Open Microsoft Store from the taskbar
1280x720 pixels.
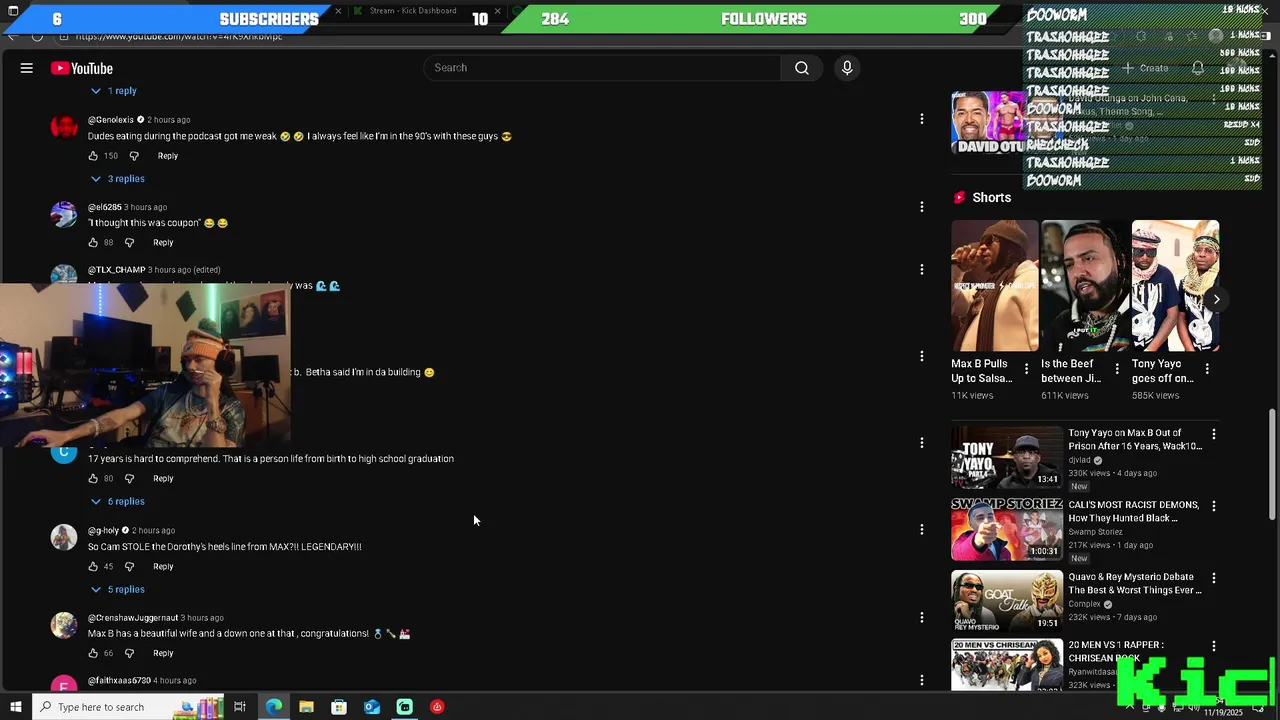pos(339,707)
